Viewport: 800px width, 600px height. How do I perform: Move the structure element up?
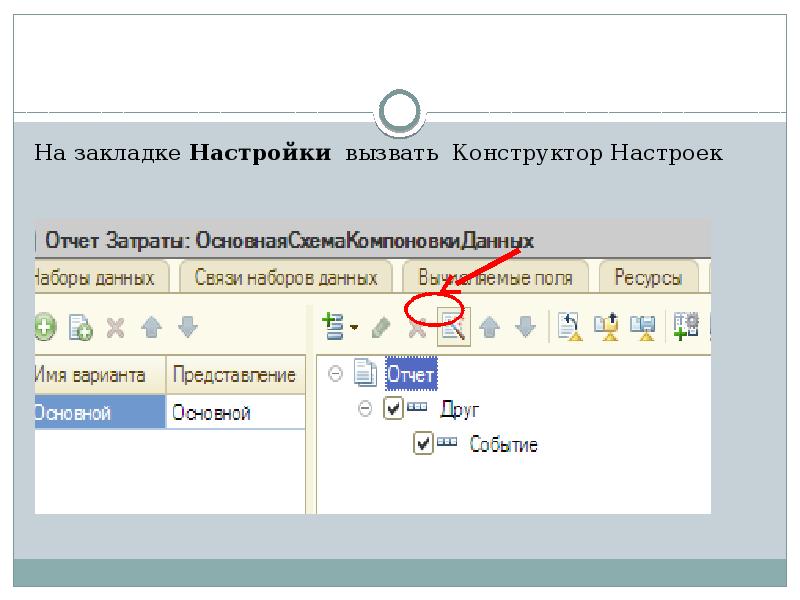click(x=490, y=327)
